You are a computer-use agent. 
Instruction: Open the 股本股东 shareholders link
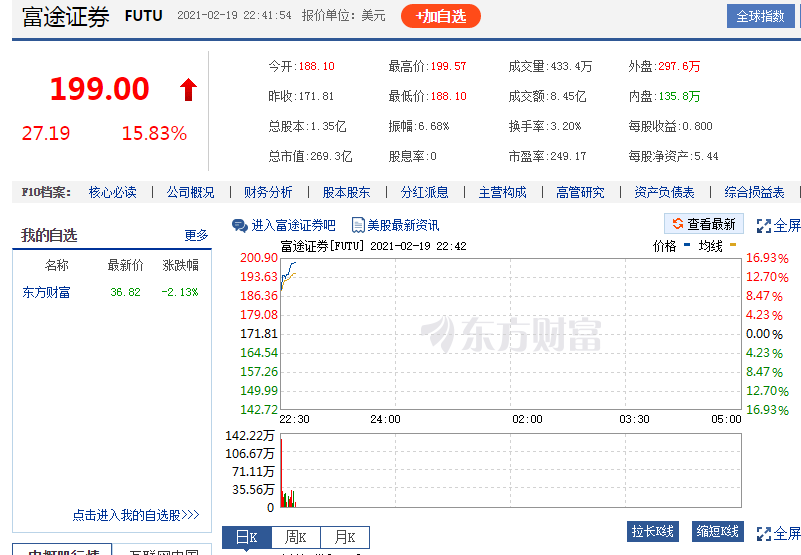[x=346, y=193]
